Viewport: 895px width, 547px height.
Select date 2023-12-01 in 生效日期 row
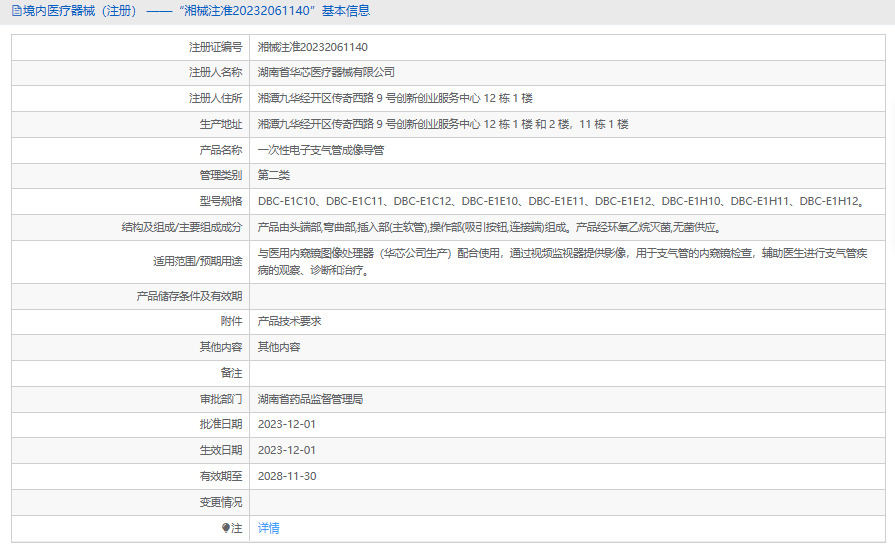pyautogui.click(x=287, y=450)
